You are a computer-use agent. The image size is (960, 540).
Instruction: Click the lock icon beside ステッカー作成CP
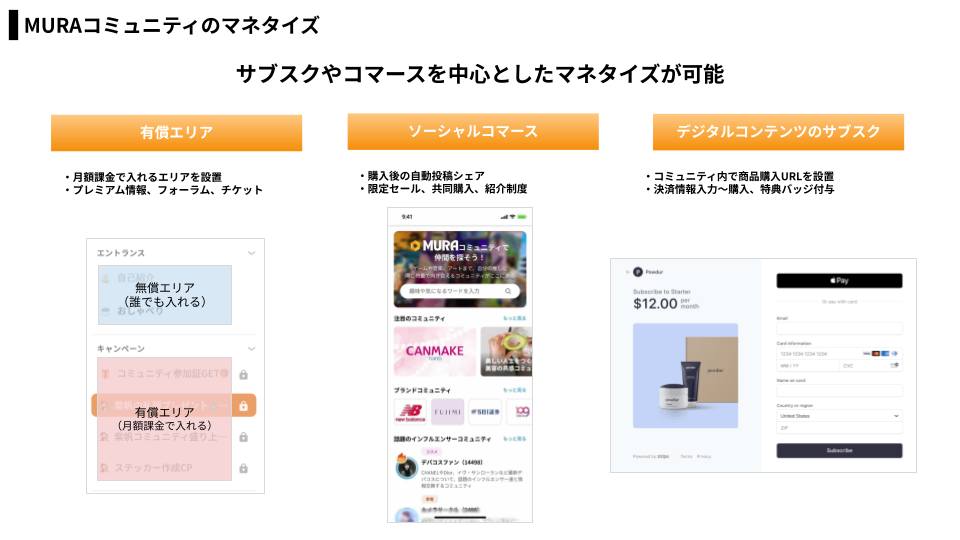243,468
